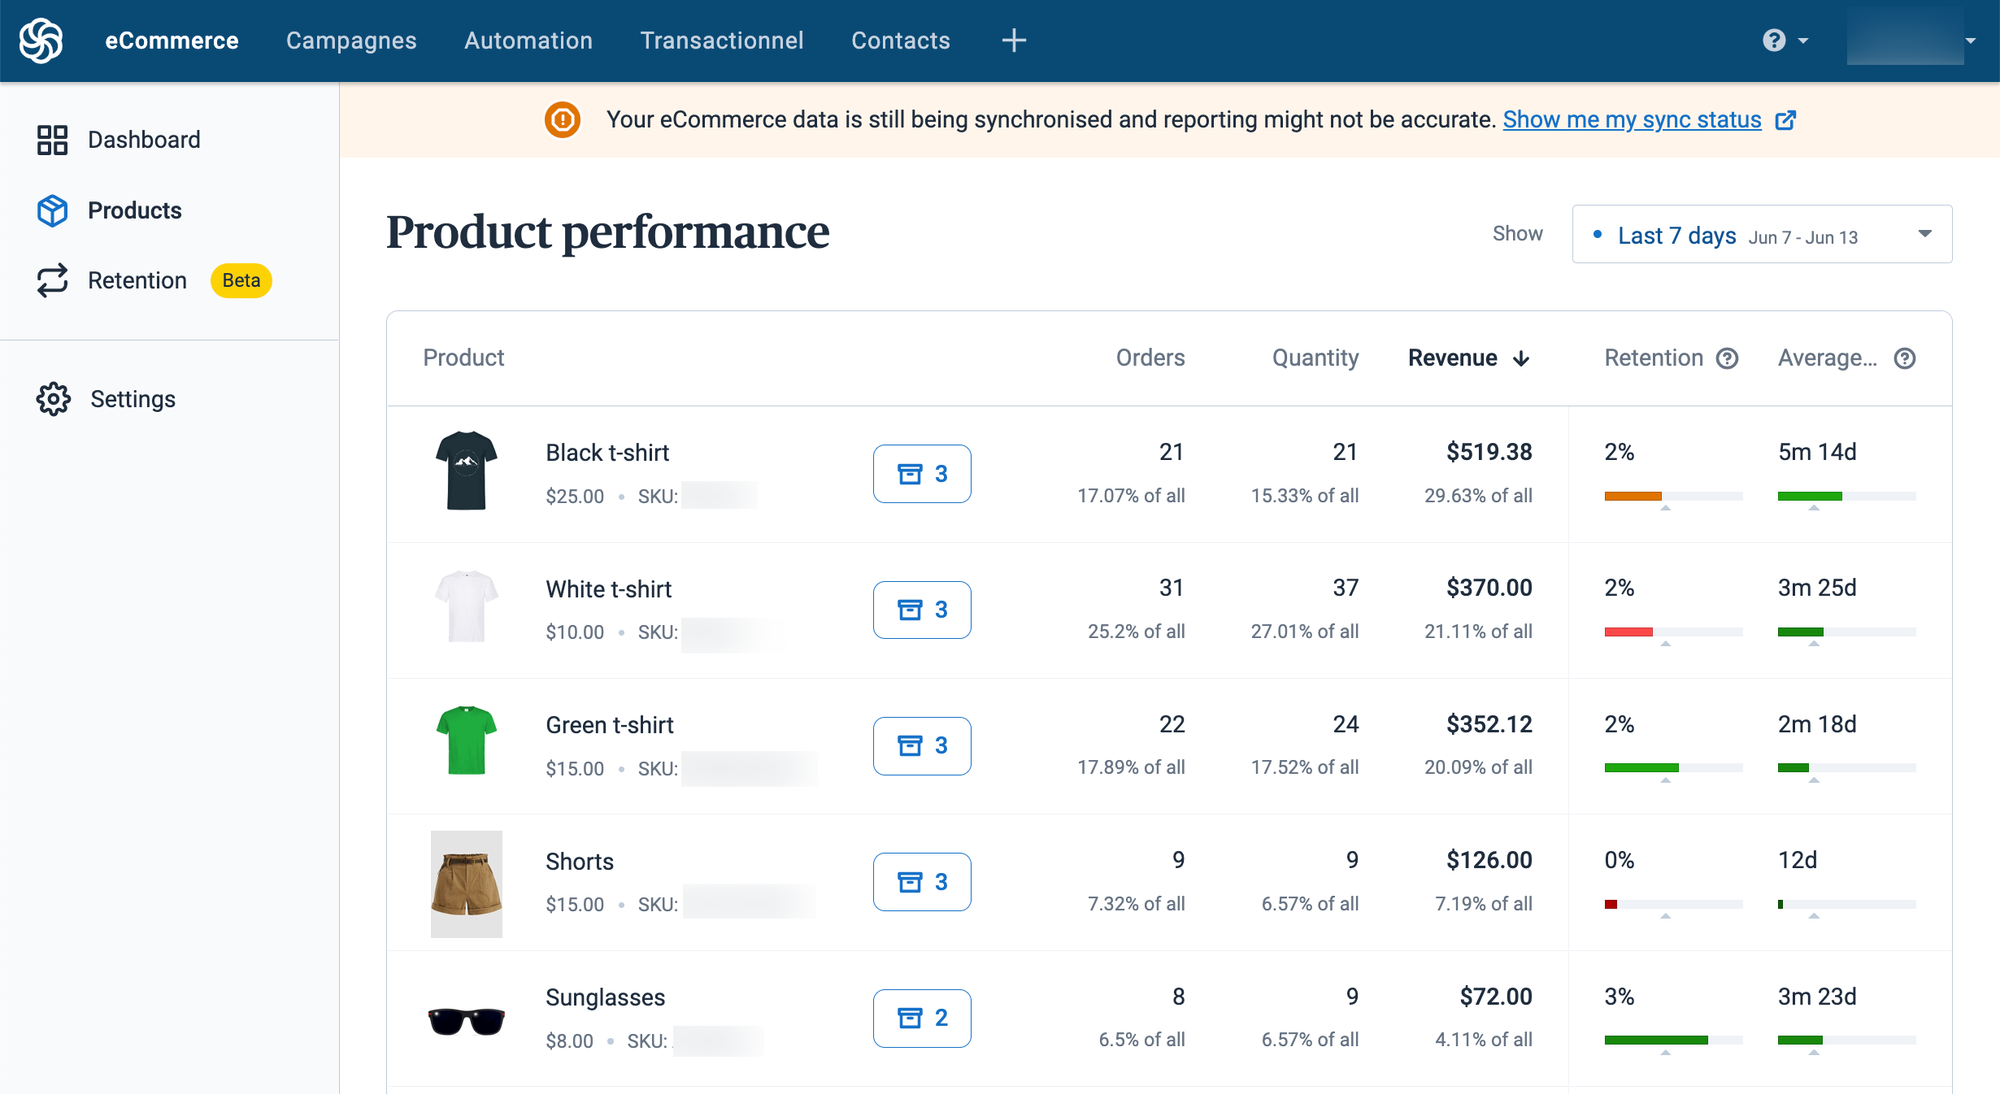The height and width of the screenshot is (1094, 2000).
Task: Open the help question mark menu
Action: [x=1775, y=41]
